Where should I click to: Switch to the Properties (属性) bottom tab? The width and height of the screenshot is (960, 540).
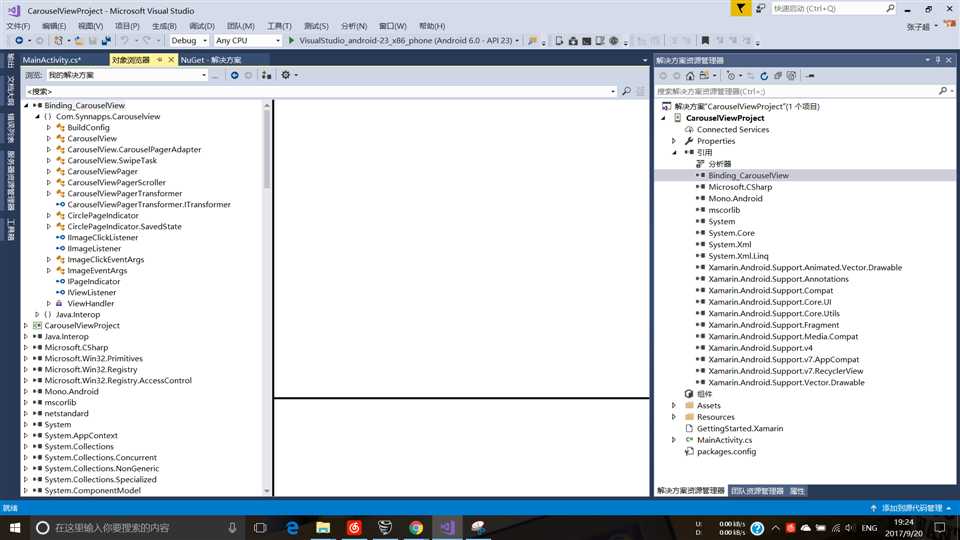797,491
